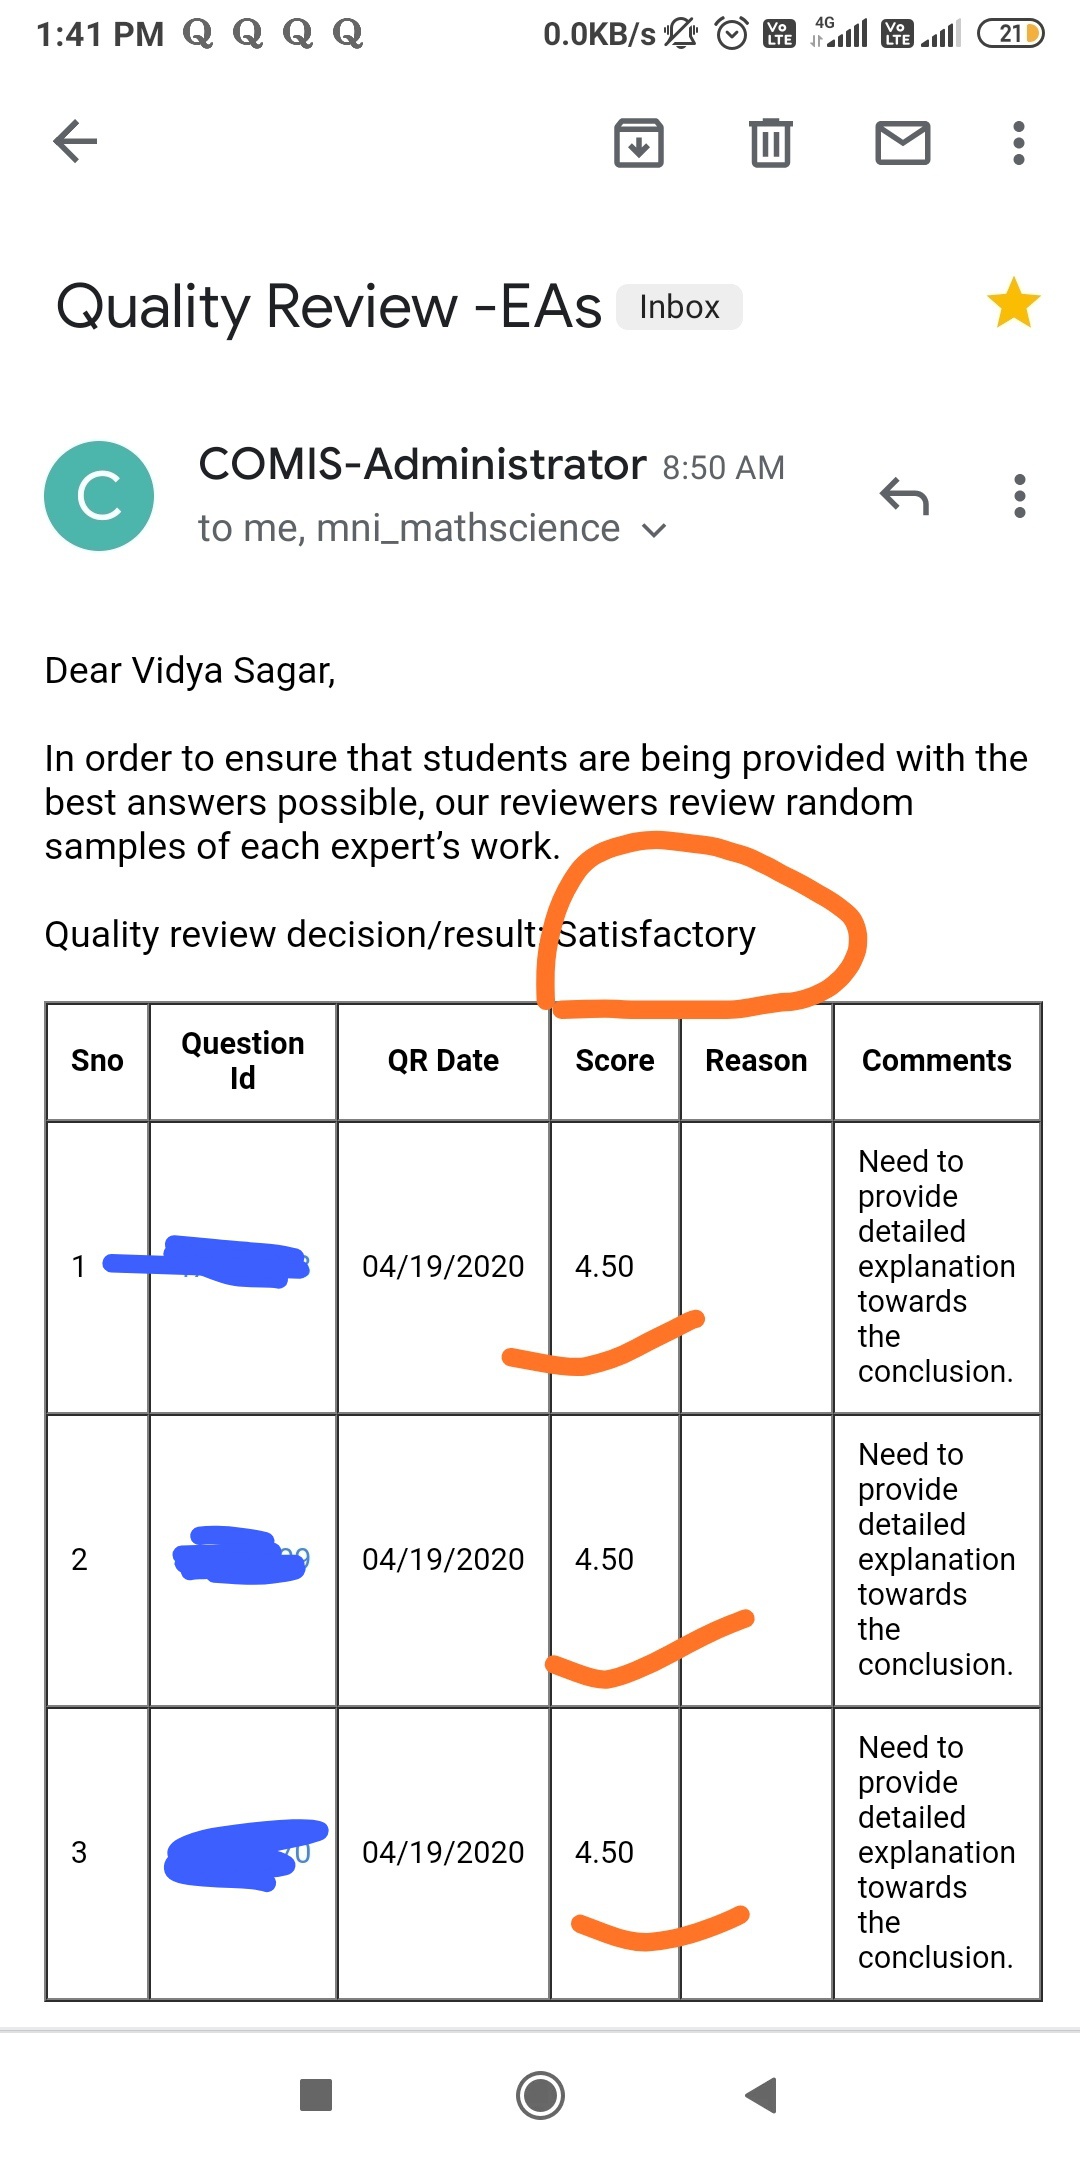Tap the COMIS-Administrator sender name

click(x=422, y=465)
